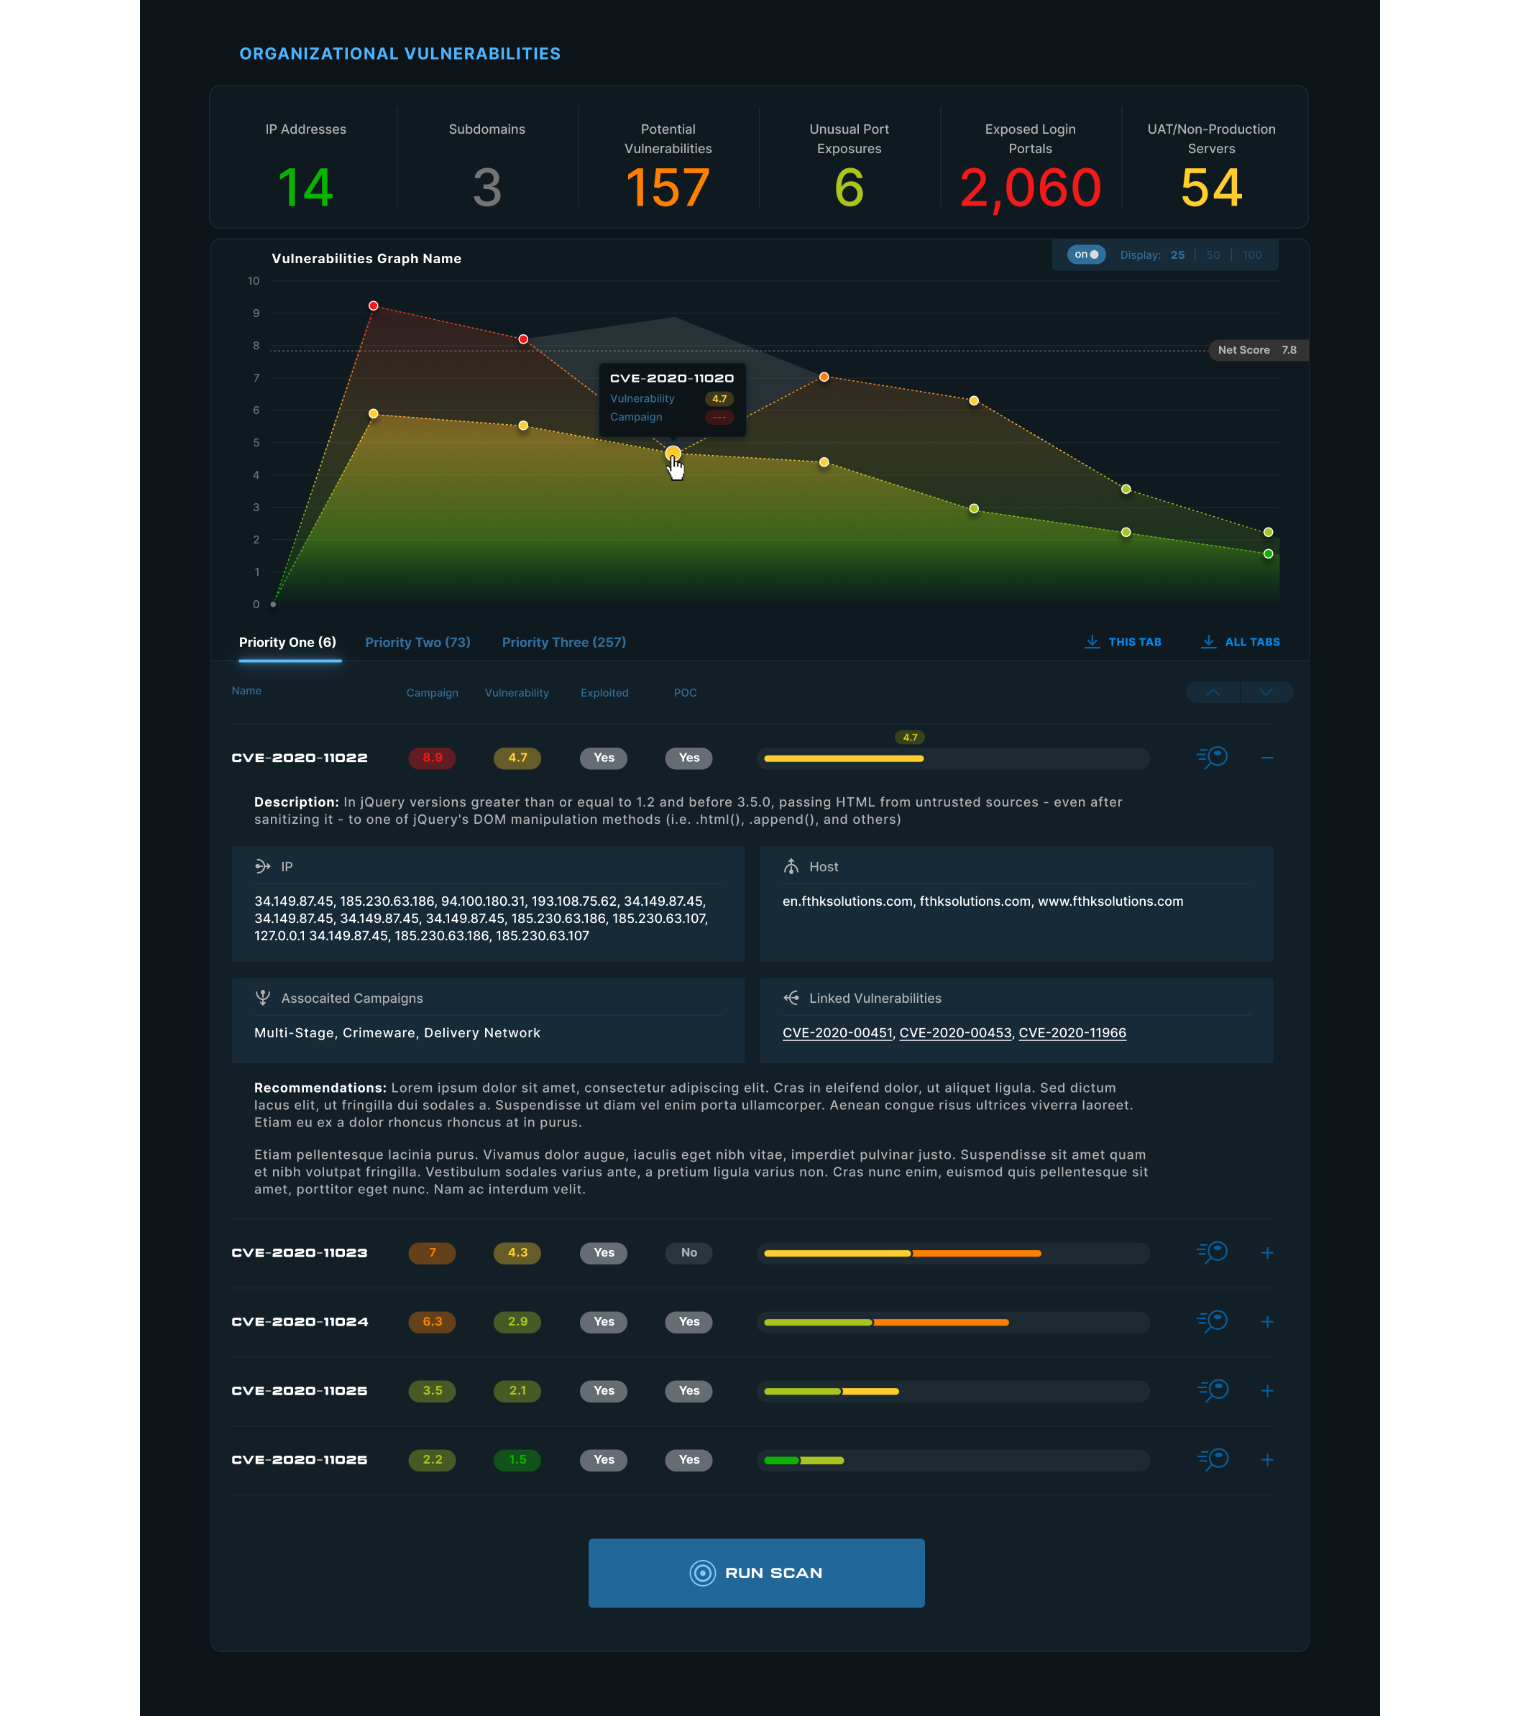Image resolution: width=1520 pixels, height=1716 pixels.
Task: Click the Host section icon
Action: (791, 866)
